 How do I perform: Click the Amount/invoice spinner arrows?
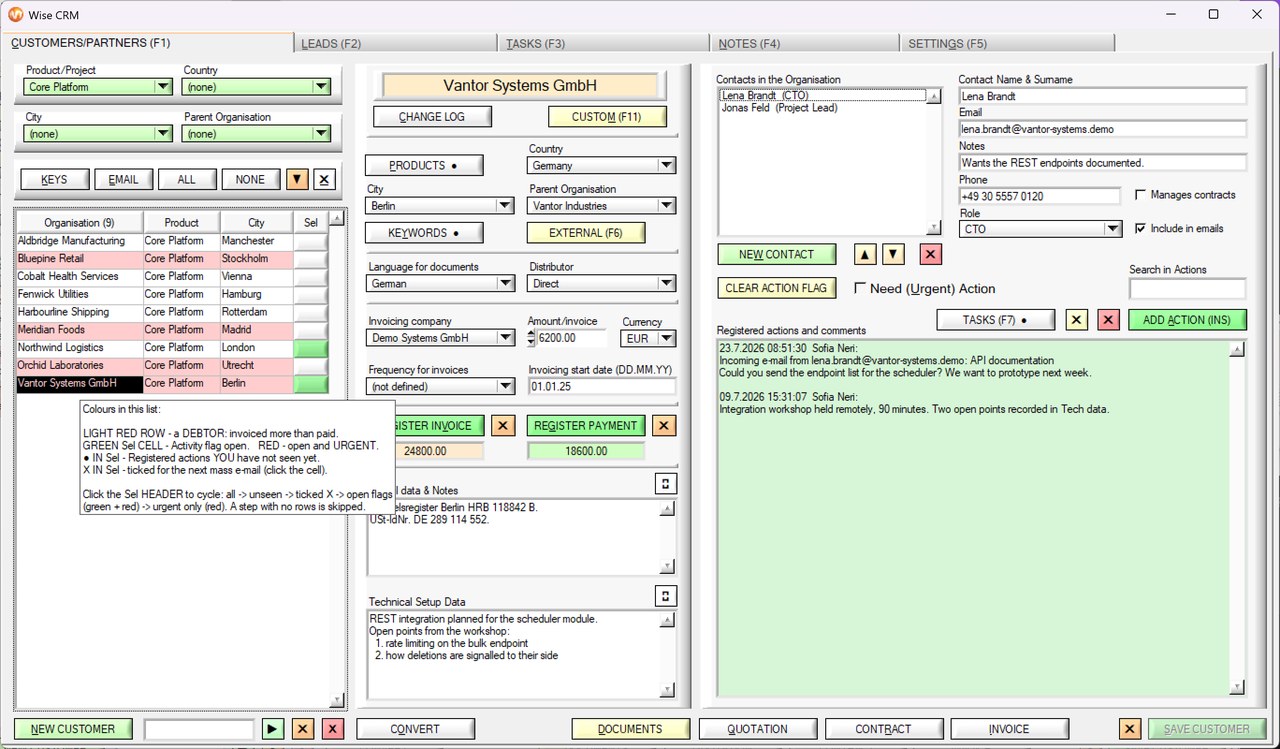click(x=532, y=338)
